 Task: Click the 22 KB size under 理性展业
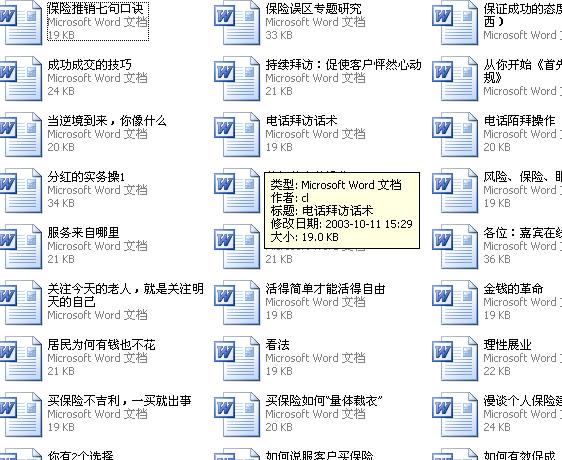[497, 371]
